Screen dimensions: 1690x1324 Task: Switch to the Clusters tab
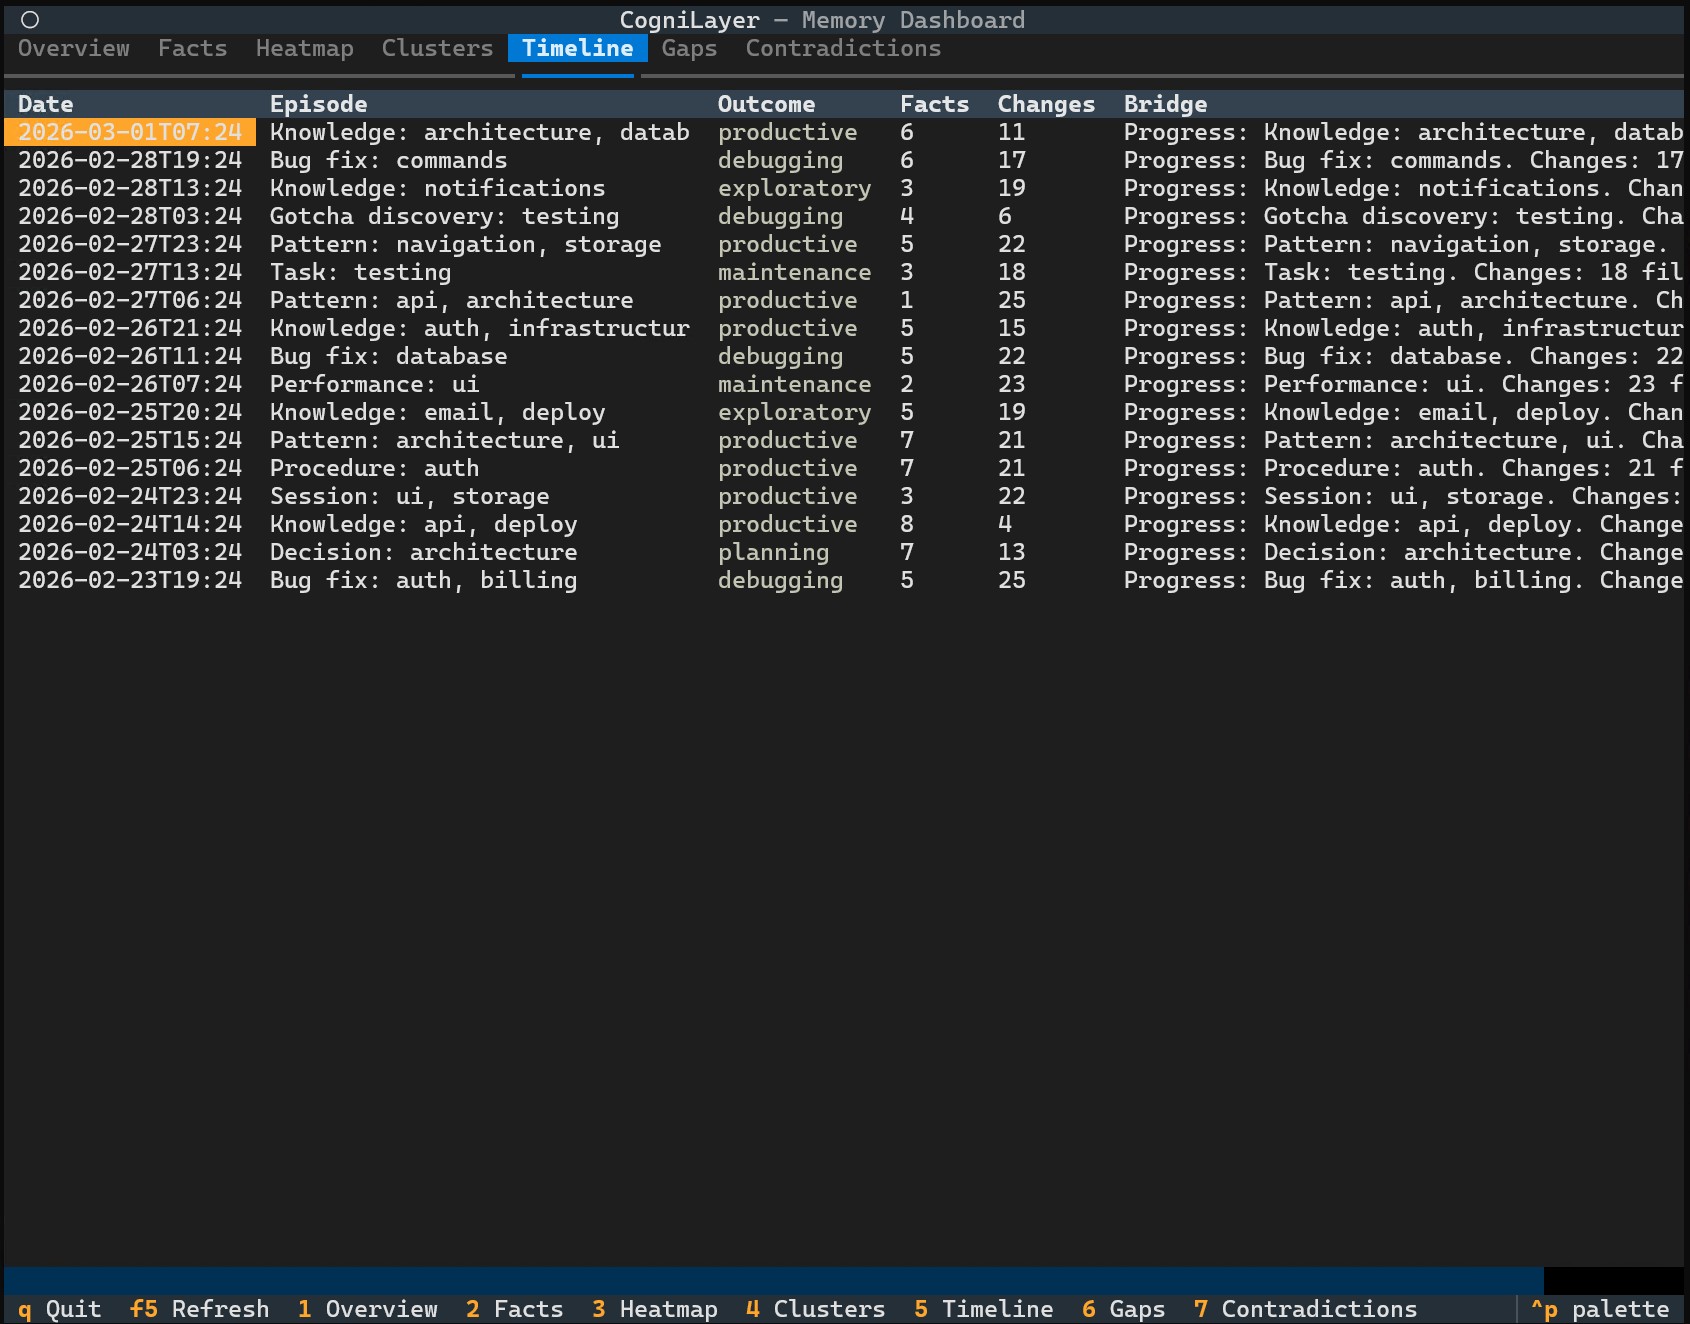click(x=437, y=48)
